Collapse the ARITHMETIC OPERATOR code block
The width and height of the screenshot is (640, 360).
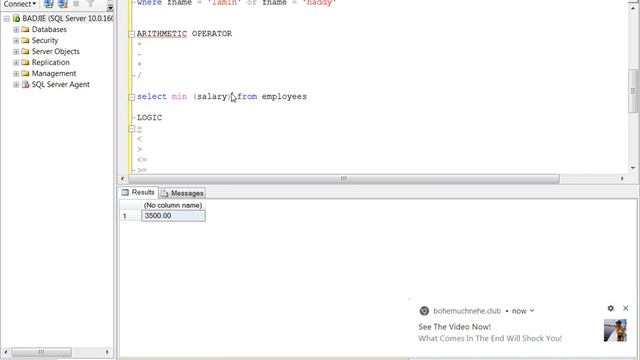click(131, 34)
